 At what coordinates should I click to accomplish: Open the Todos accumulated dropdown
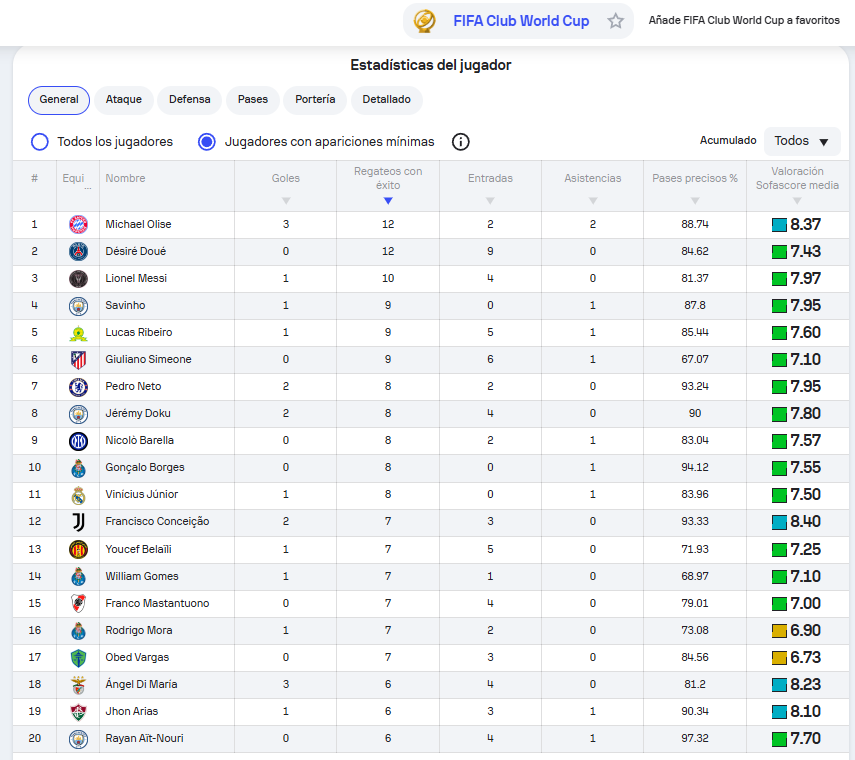[x=802, y=141]
